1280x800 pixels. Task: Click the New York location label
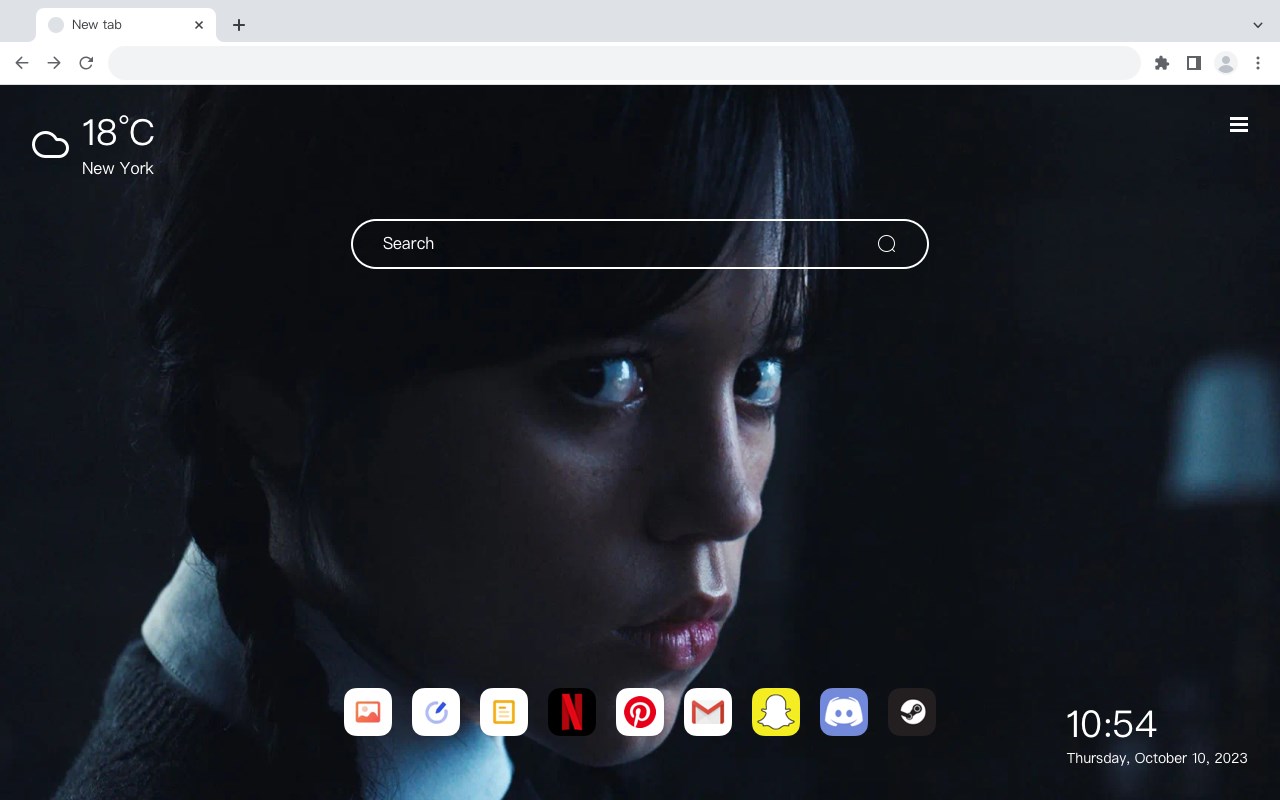point(118,168)
